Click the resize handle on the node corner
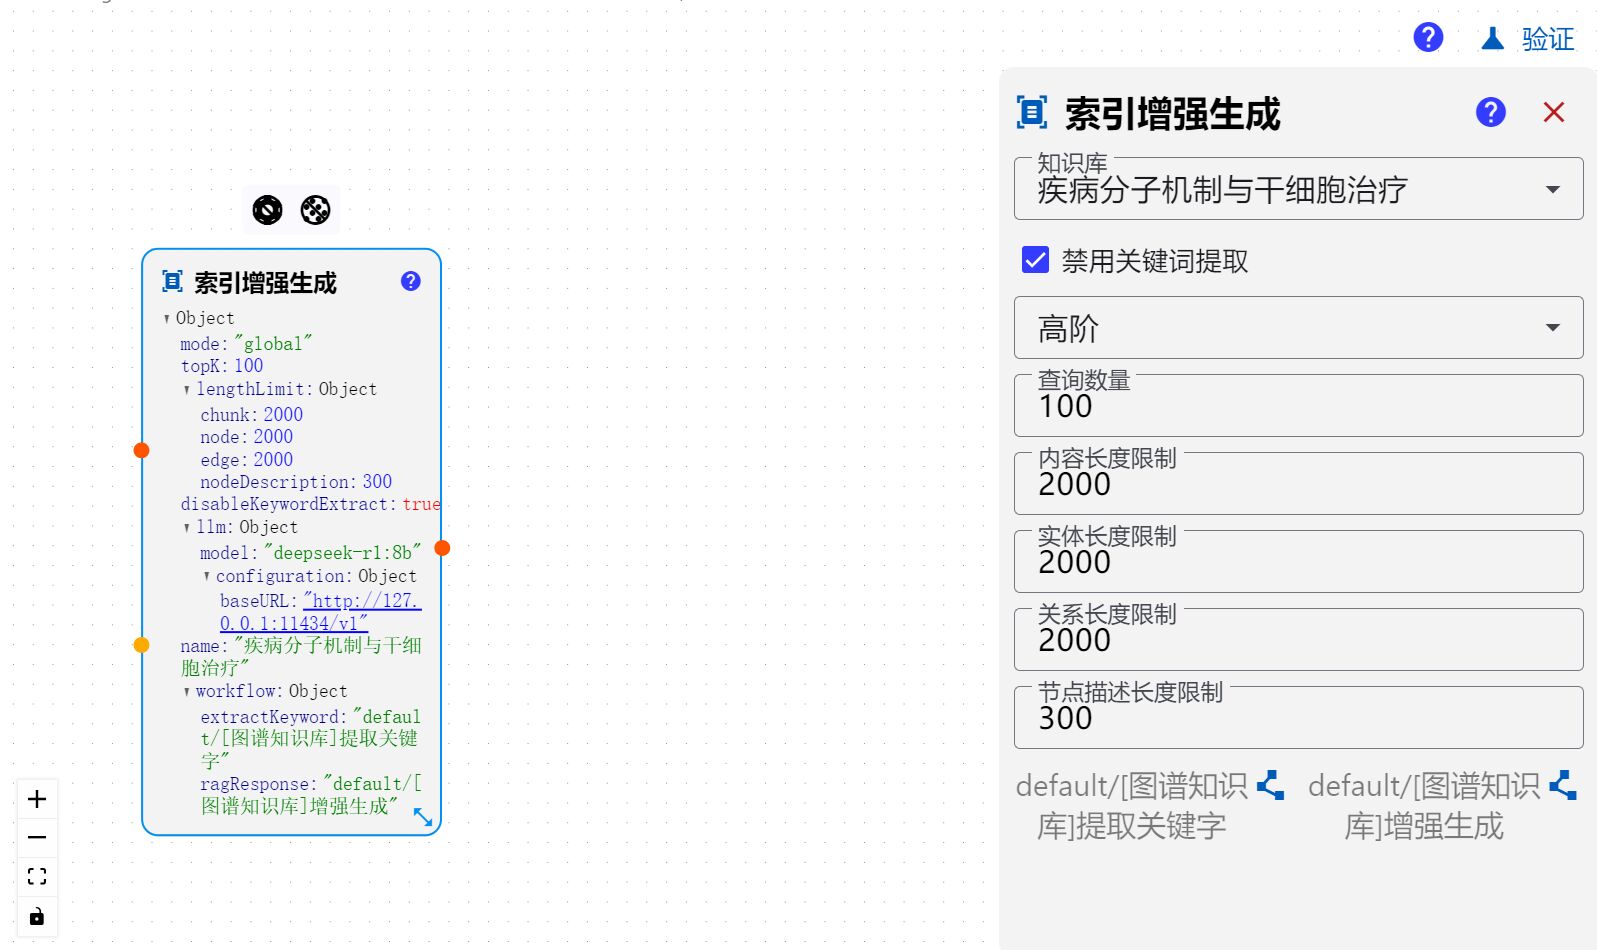This screenshot has width=1597, height=950. point(423,817)
